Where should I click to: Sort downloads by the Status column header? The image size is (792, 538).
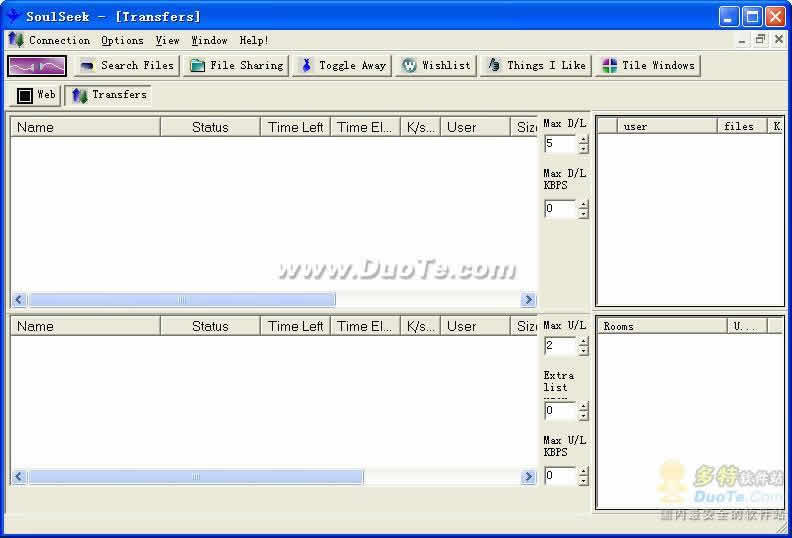210,127
